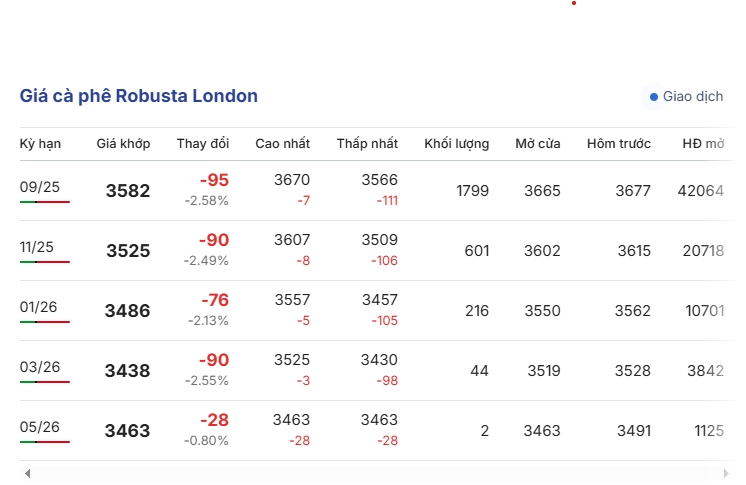Click the price range bar under 01/26
The height and width of the screenshot is (485, 746).
(x=45, y=322)
